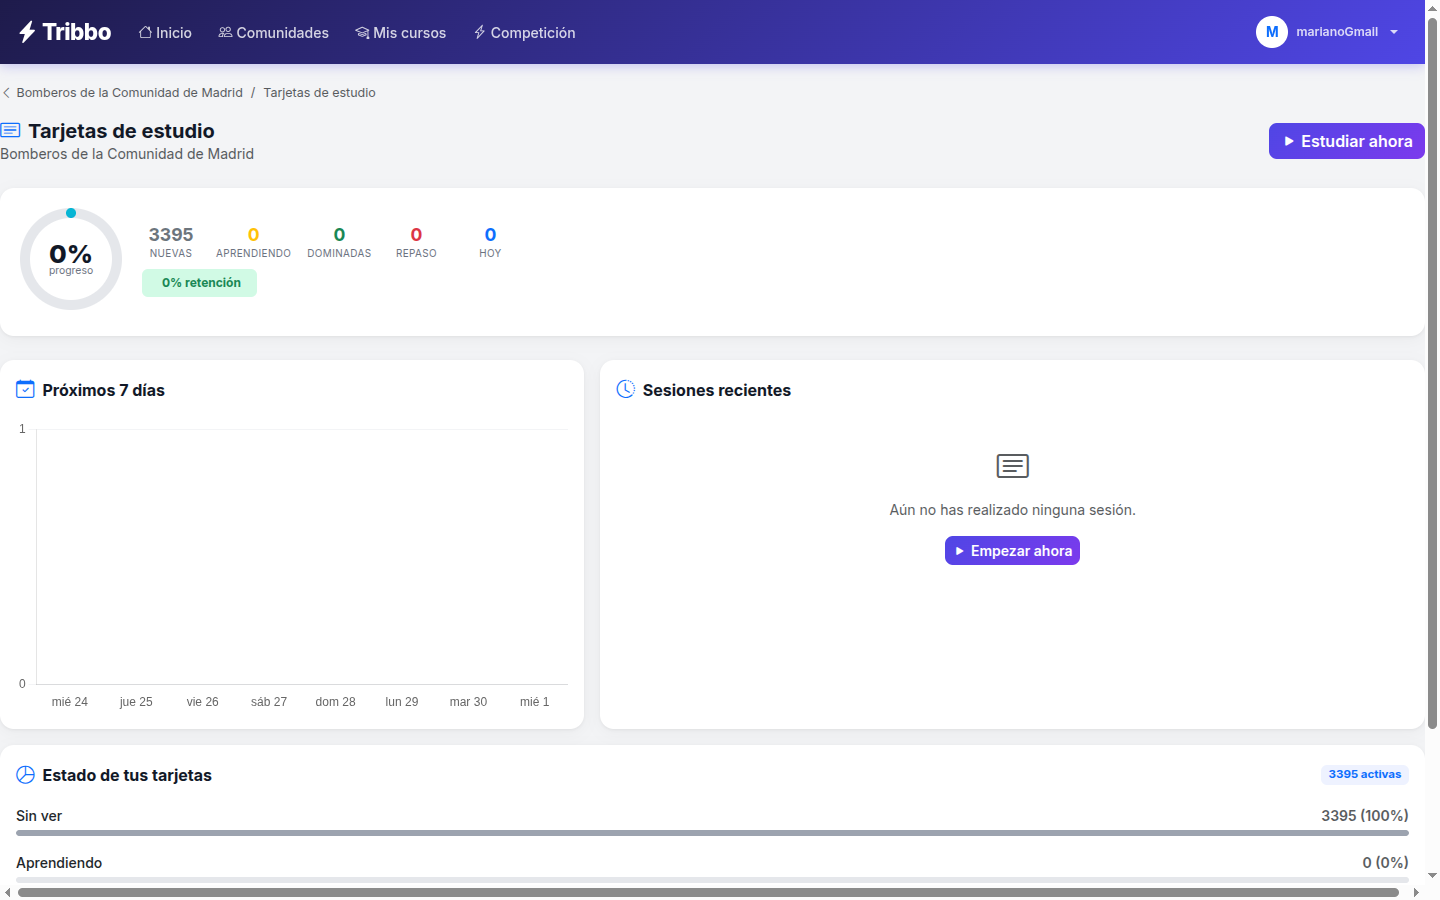Start studying with Estudiar ahora button
The height and width of the screenshot is (900, 1440).
[x=1347, y=141]
